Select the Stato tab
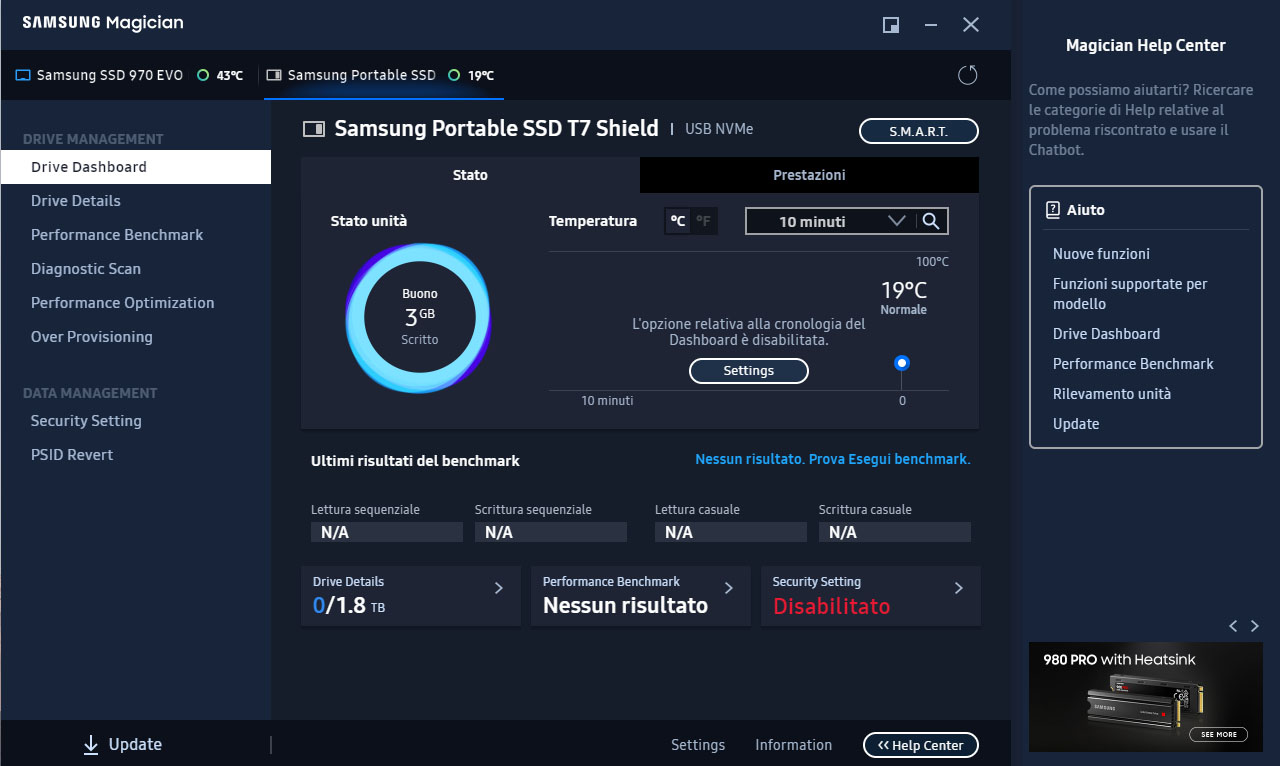The image size is (1280, 766). tap(470, 175)
